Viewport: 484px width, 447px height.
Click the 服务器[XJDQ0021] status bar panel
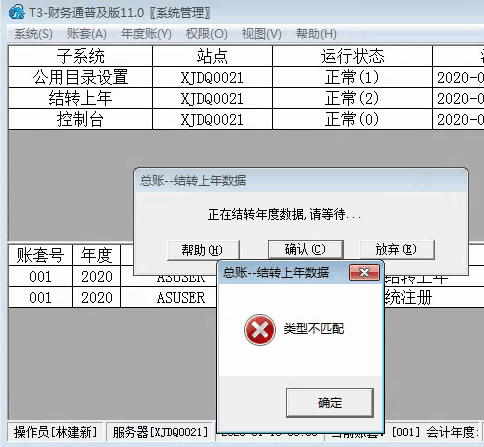pos(160,432)
